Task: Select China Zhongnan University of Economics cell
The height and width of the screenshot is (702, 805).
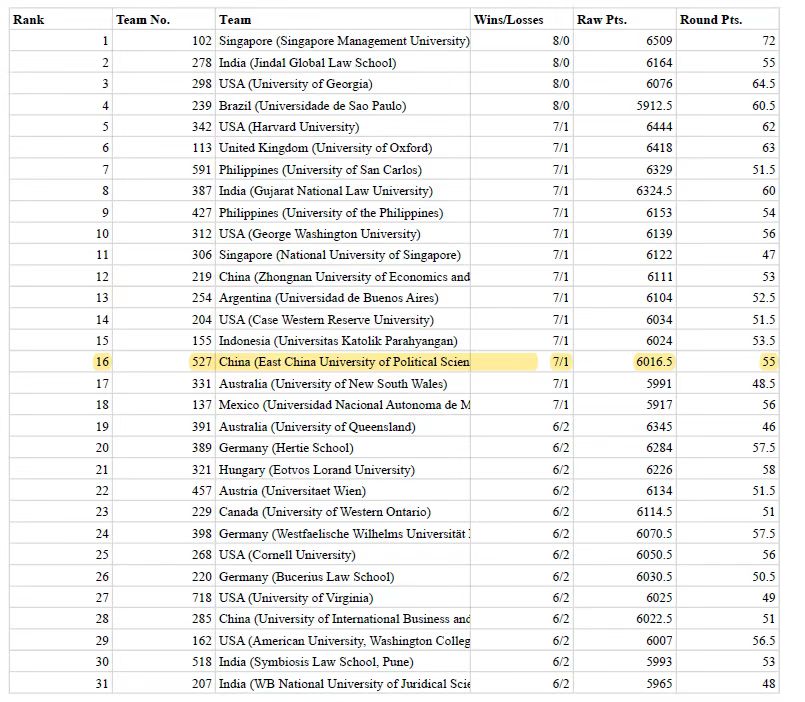Action: click(342, 276)
